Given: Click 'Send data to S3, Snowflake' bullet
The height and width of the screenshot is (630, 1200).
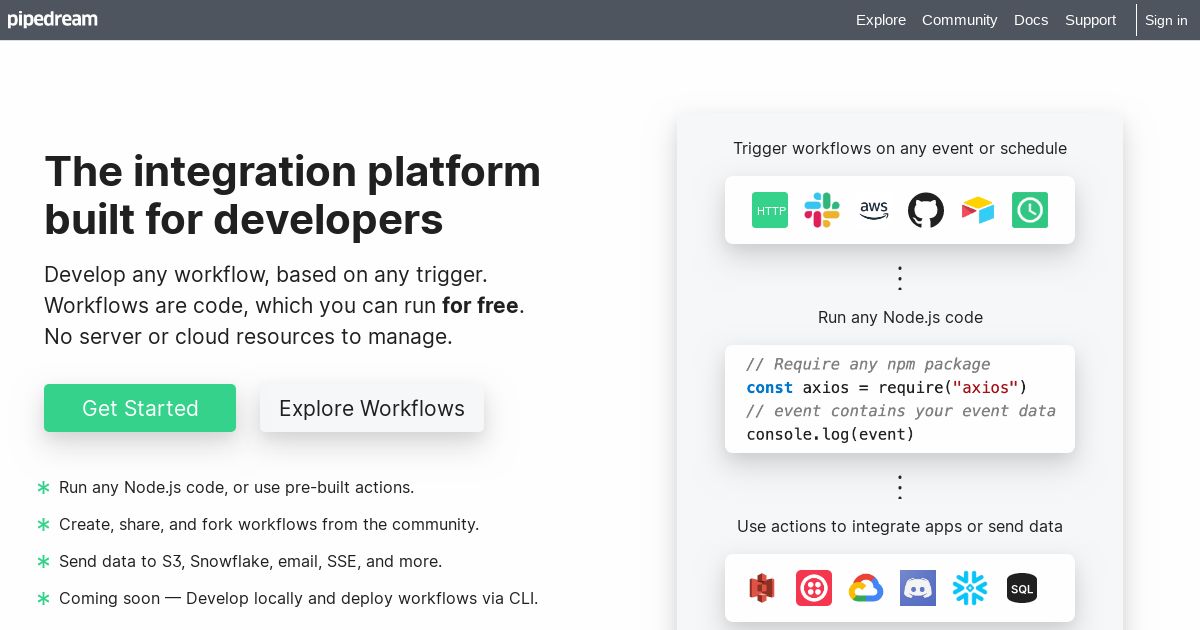Looking at the screenshot, I should coord(250,562).
